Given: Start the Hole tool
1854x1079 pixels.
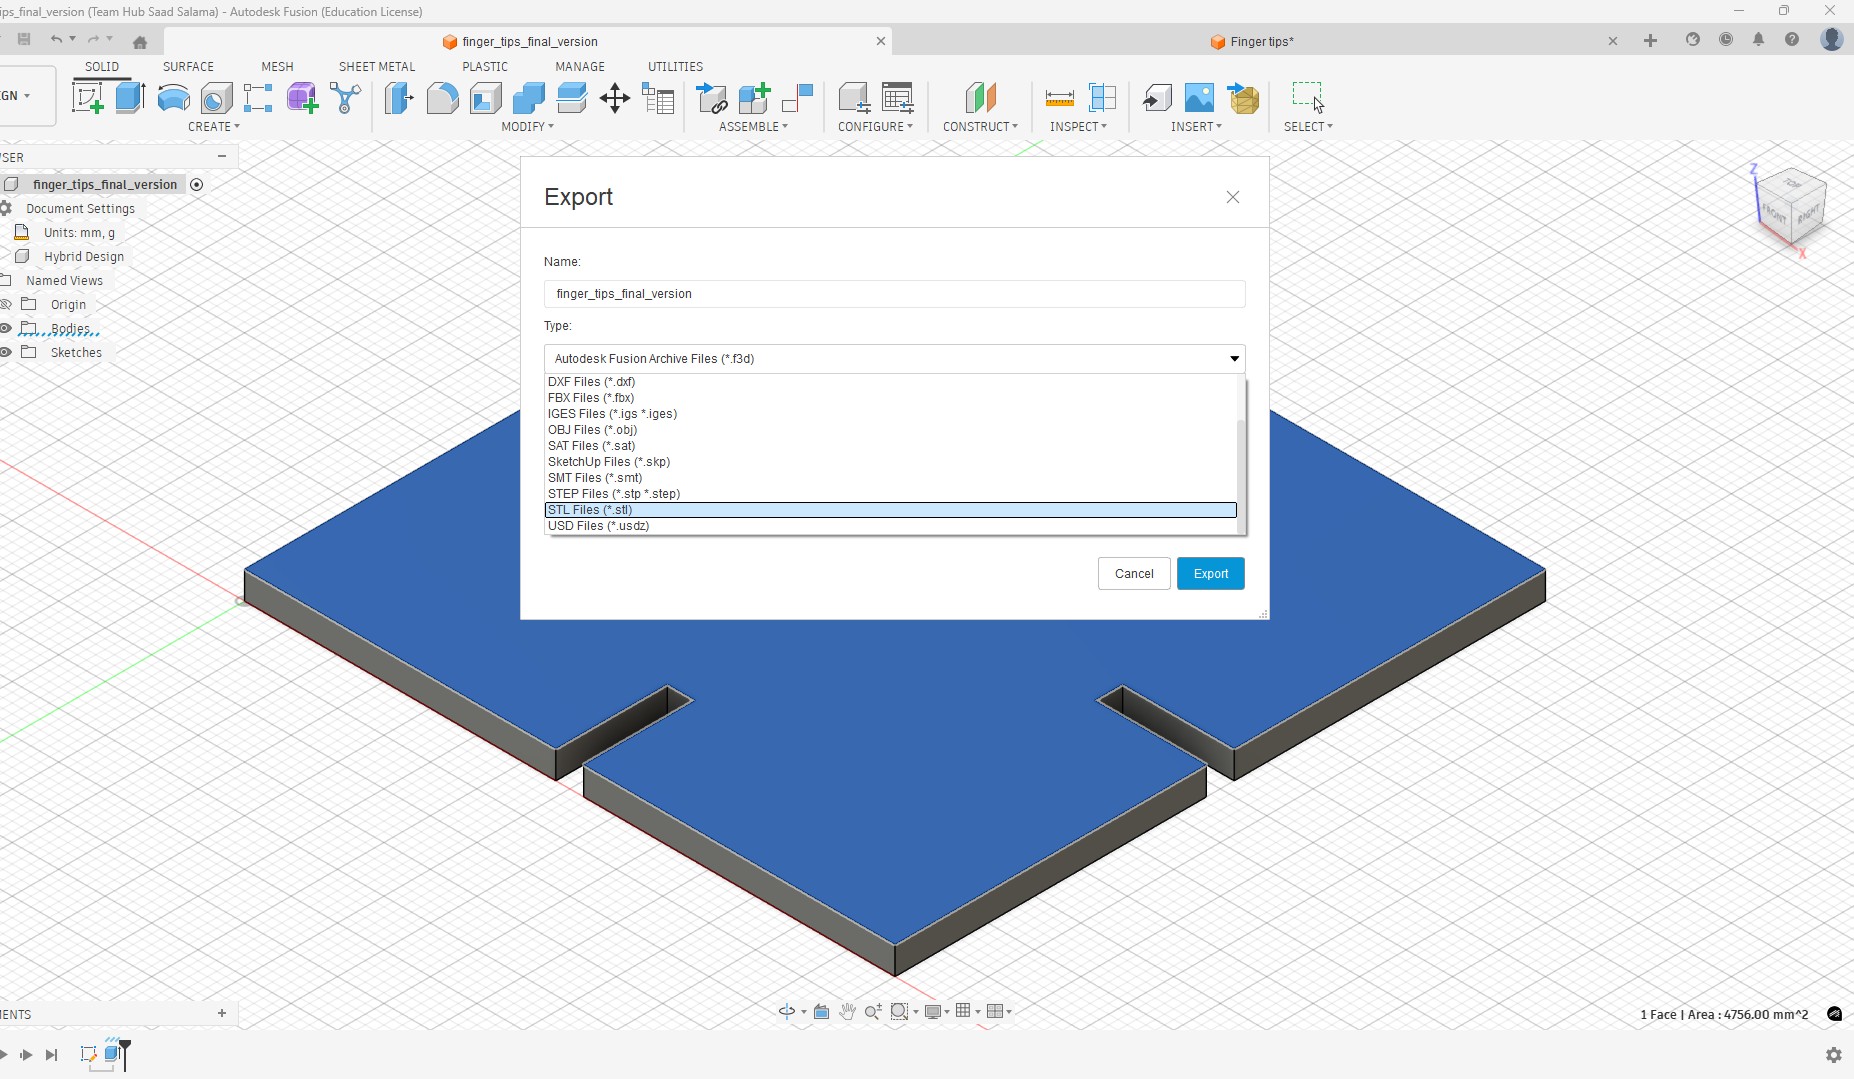Looking at the screenshot, I should (216, 98).
